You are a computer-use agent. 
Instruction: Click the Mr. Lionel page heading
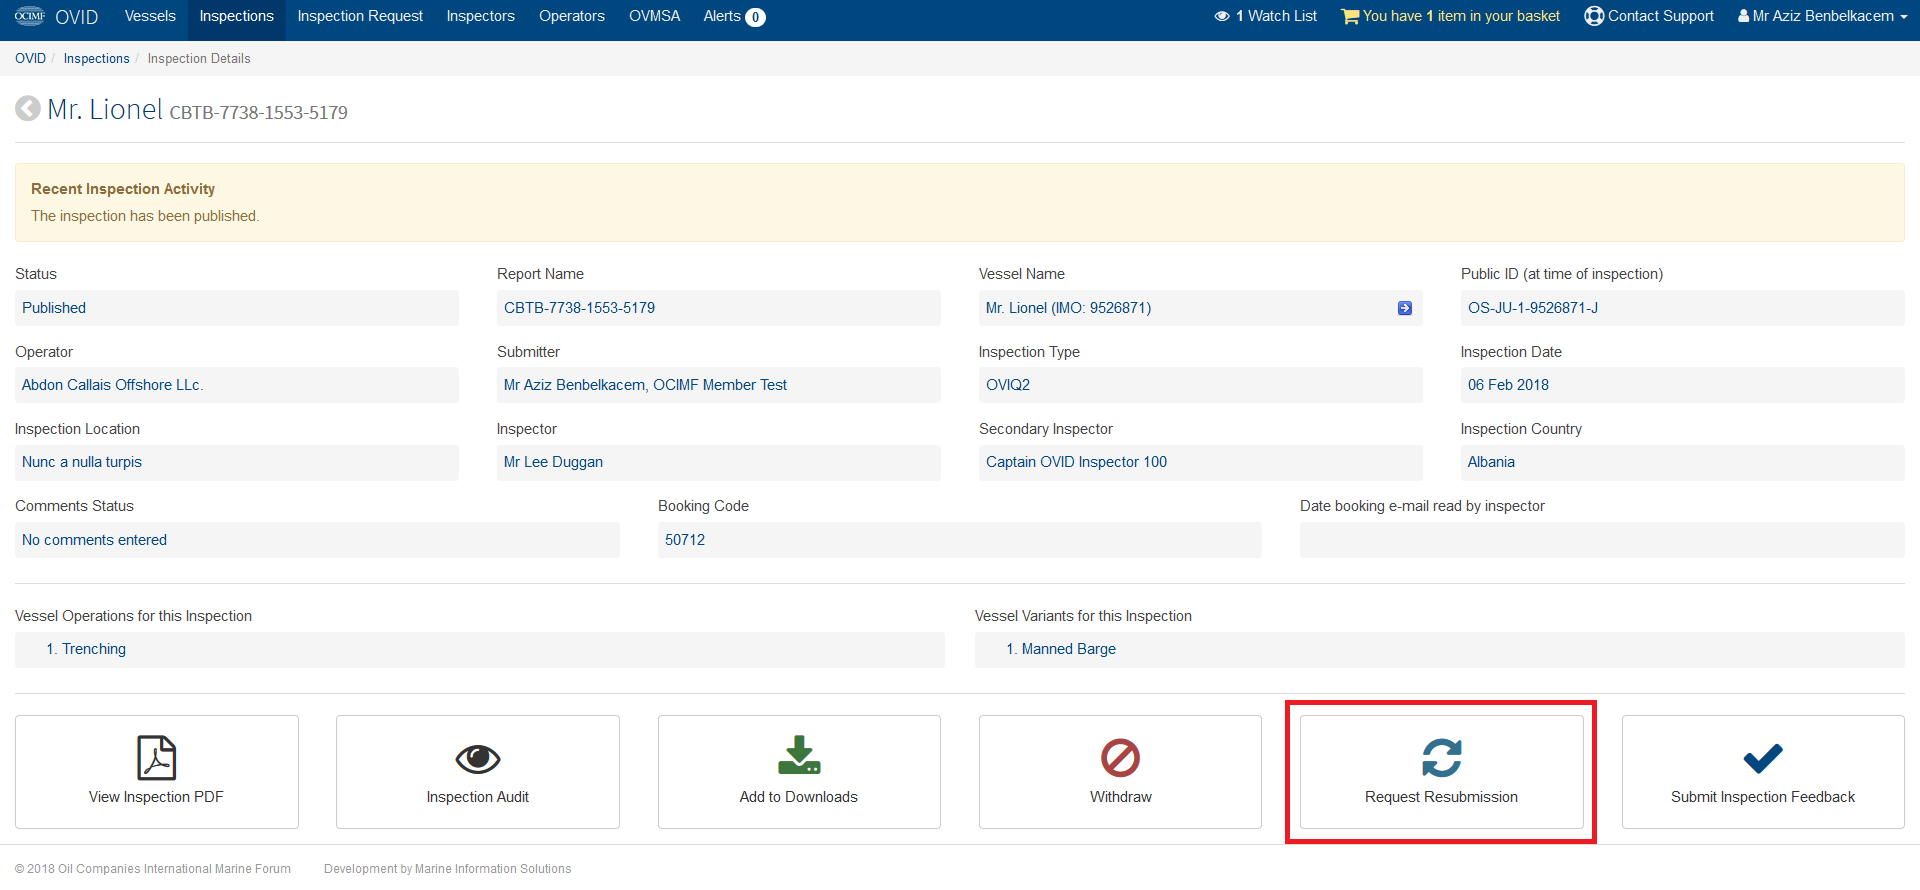pyautogui.click(x=105, y=109)
